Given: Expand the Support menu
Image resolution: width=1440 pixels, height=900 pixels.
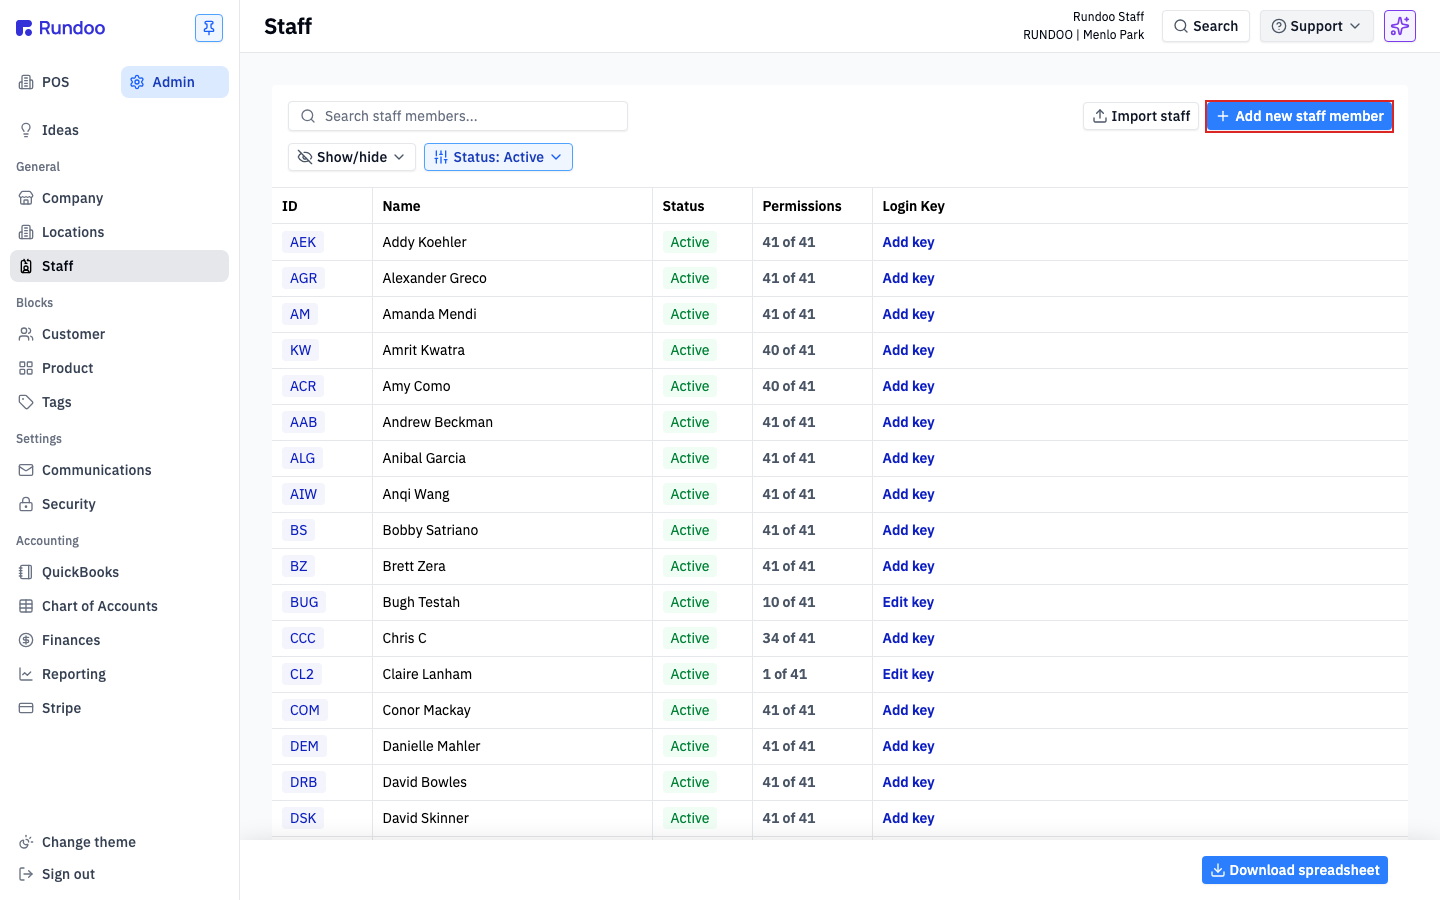Looking at the screenshot, I should 1316,26.
